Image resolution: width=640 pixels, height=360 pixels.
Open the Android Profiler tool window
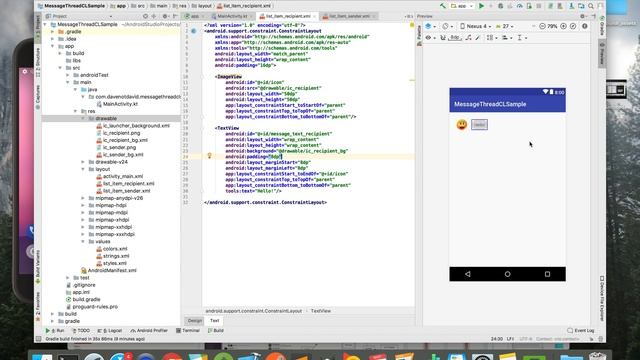149,330
